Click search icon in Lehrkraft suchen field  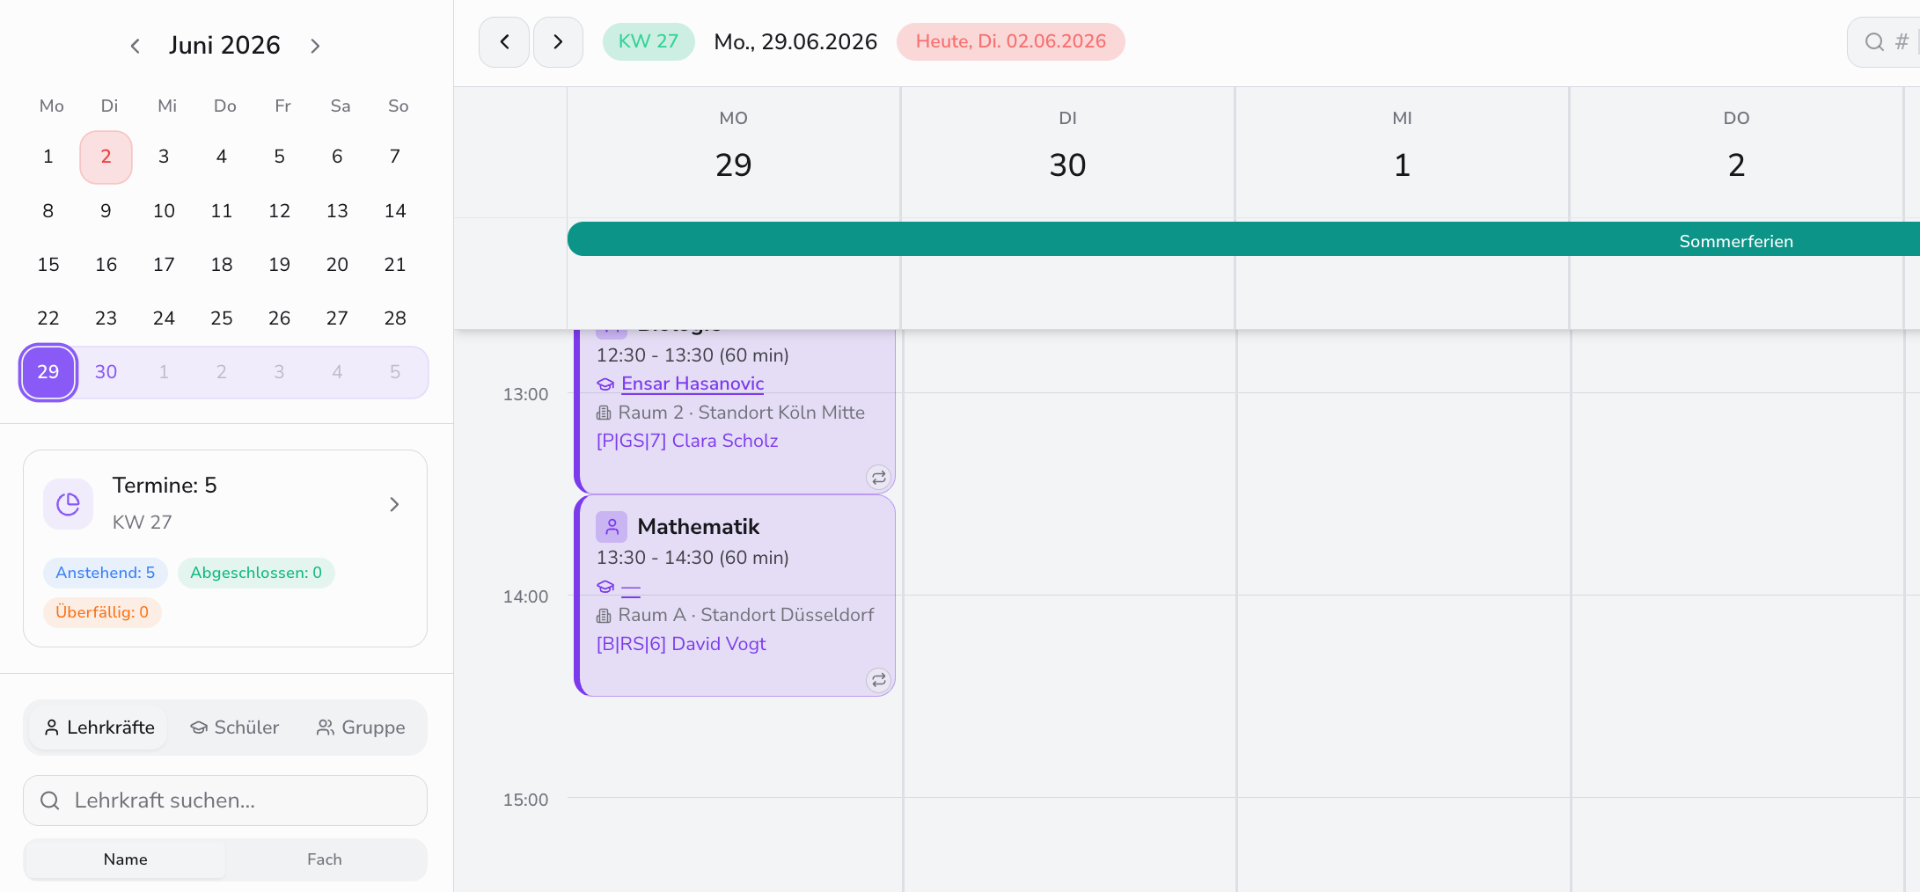coord(50,800)
